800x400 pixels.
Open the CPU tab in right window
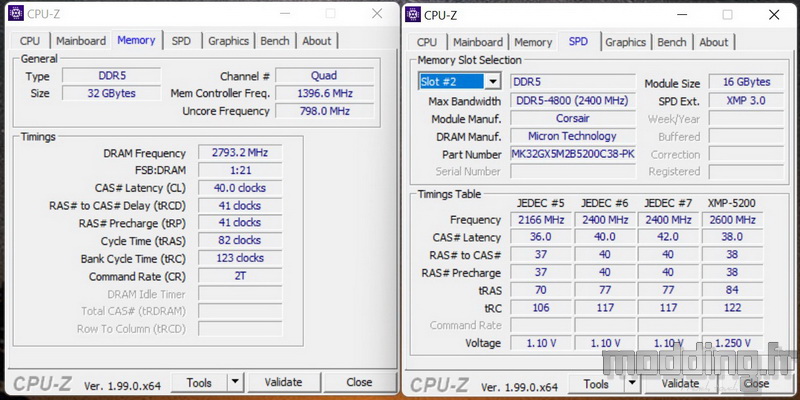pos(427,42)
